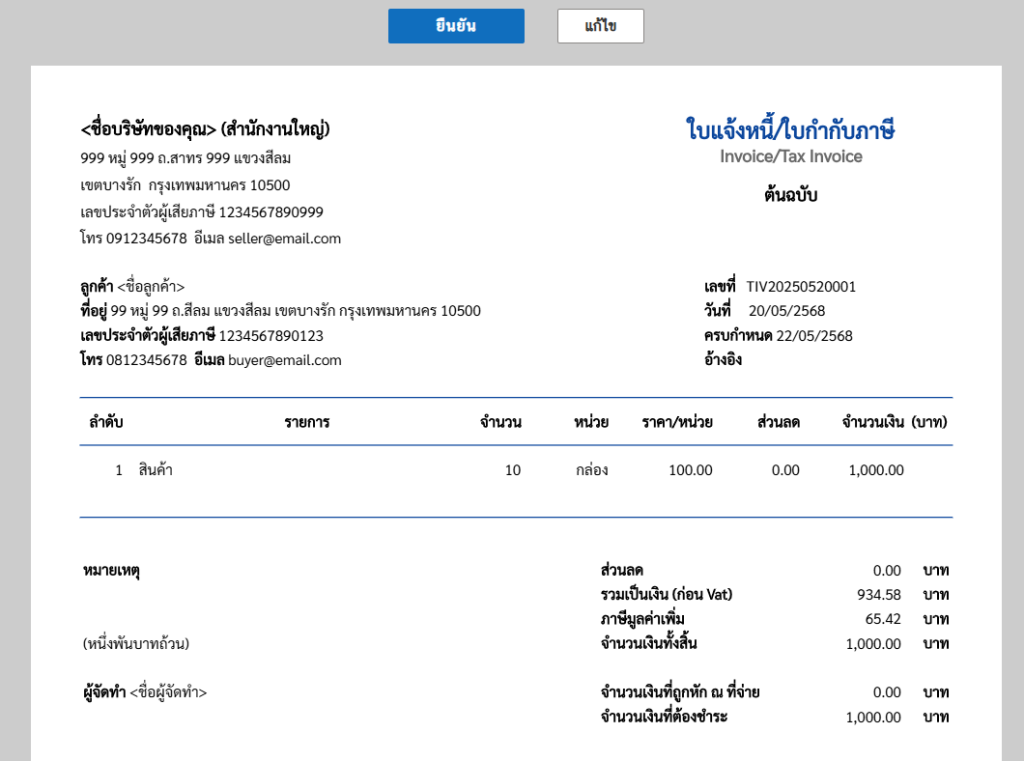Screen dimensions: 1024x761
Task: Click seller address line 999 หมู่ 999 ถ.สาทร
Action: (185, 159)
